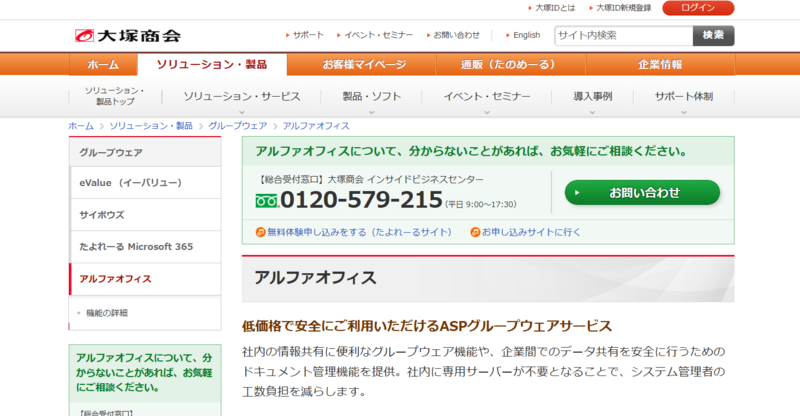Switch to the お客様マイページ tab
Image resolution: width=800 pixels, height=416 pixels.
(364, 64)
